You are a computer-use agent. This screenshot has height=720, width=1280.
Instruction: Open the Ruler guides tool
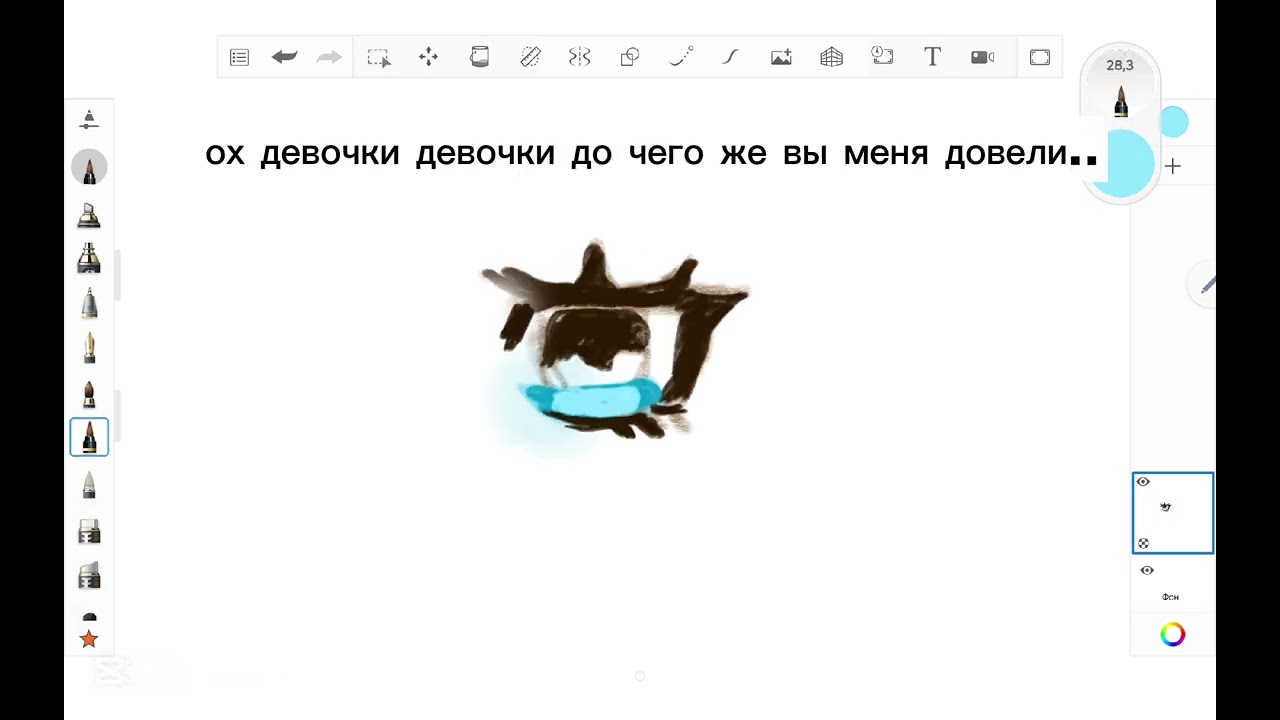coord(531,57)
